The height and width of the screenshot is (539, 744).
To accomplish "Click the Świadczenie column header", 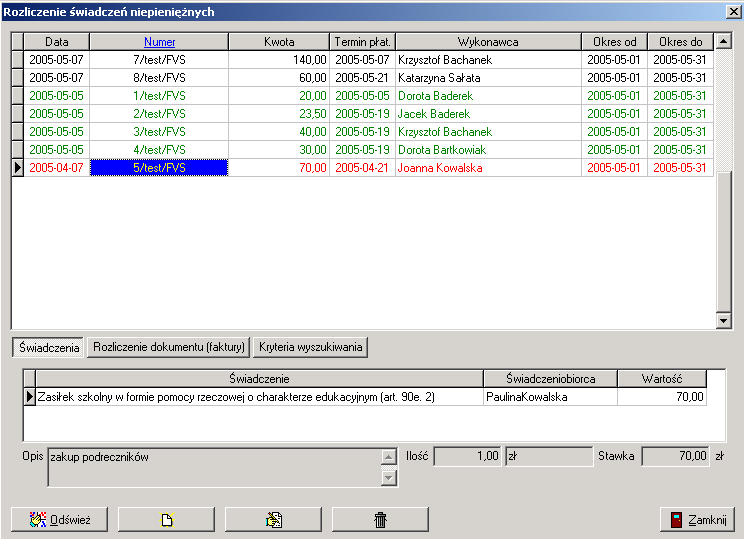I will point(260,379).
